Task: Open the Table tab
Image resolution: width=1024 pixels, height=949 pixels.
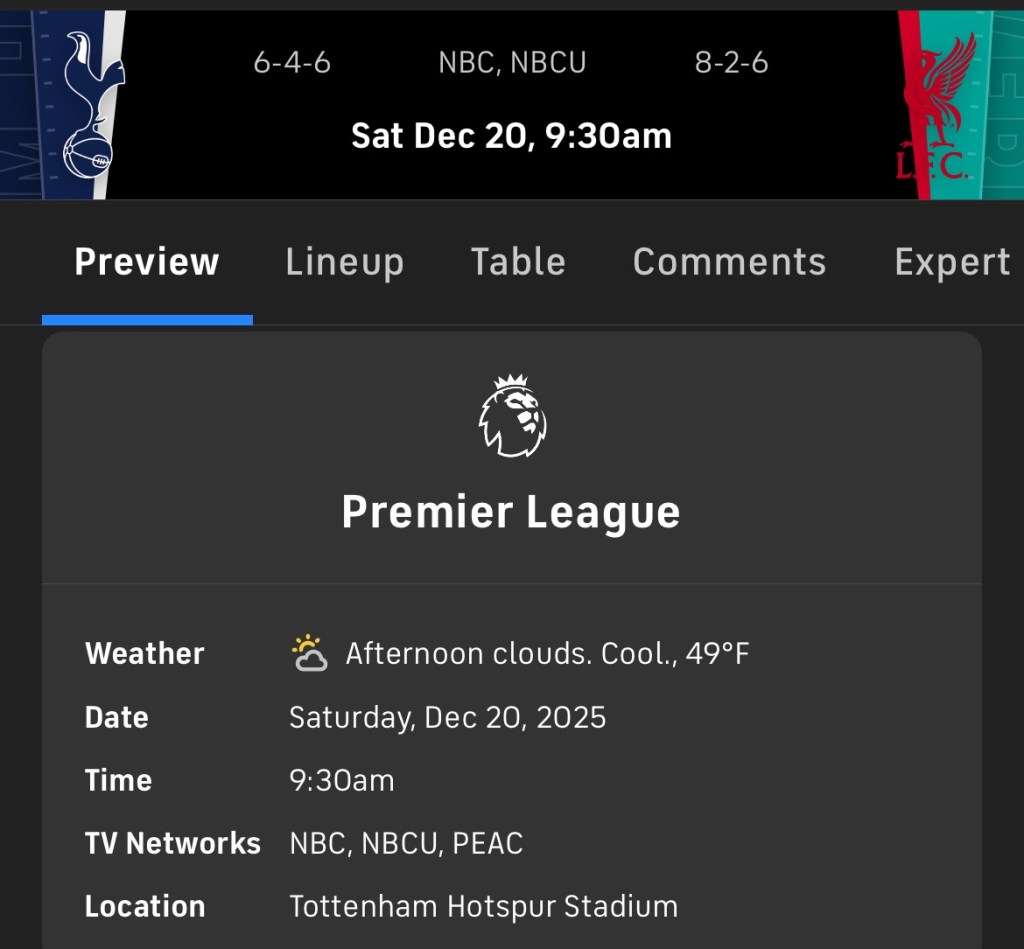Action: coord(518,262)
